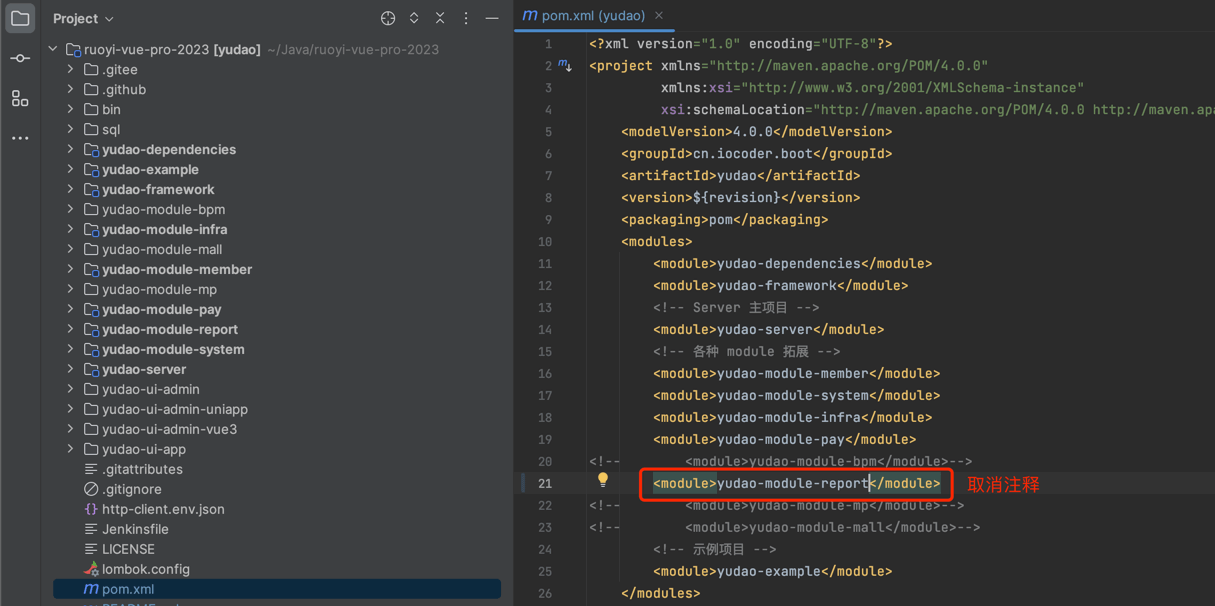Open the Project tool window folder icon
The height and width of the screenshot is (606, 1215).
[x=20, y=19]
